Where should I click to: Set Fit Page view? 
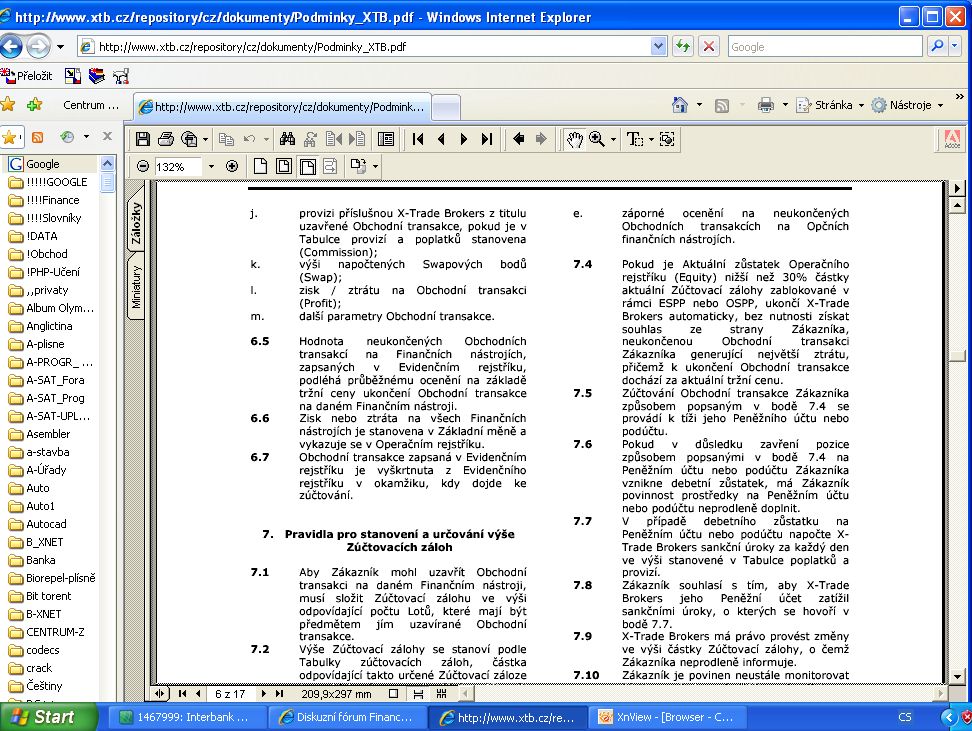click(x=284, y=166)
